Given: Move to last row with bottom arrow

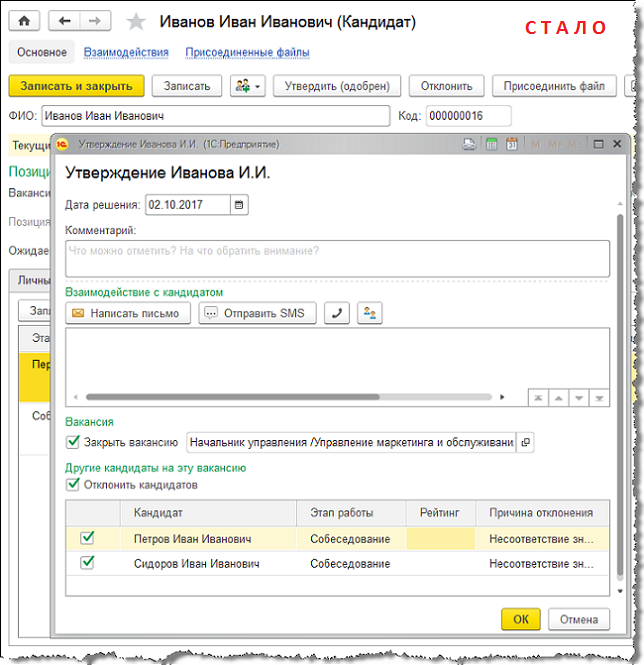Looking at the screenshot, I should pyautogui.click(x=599, y=398).
